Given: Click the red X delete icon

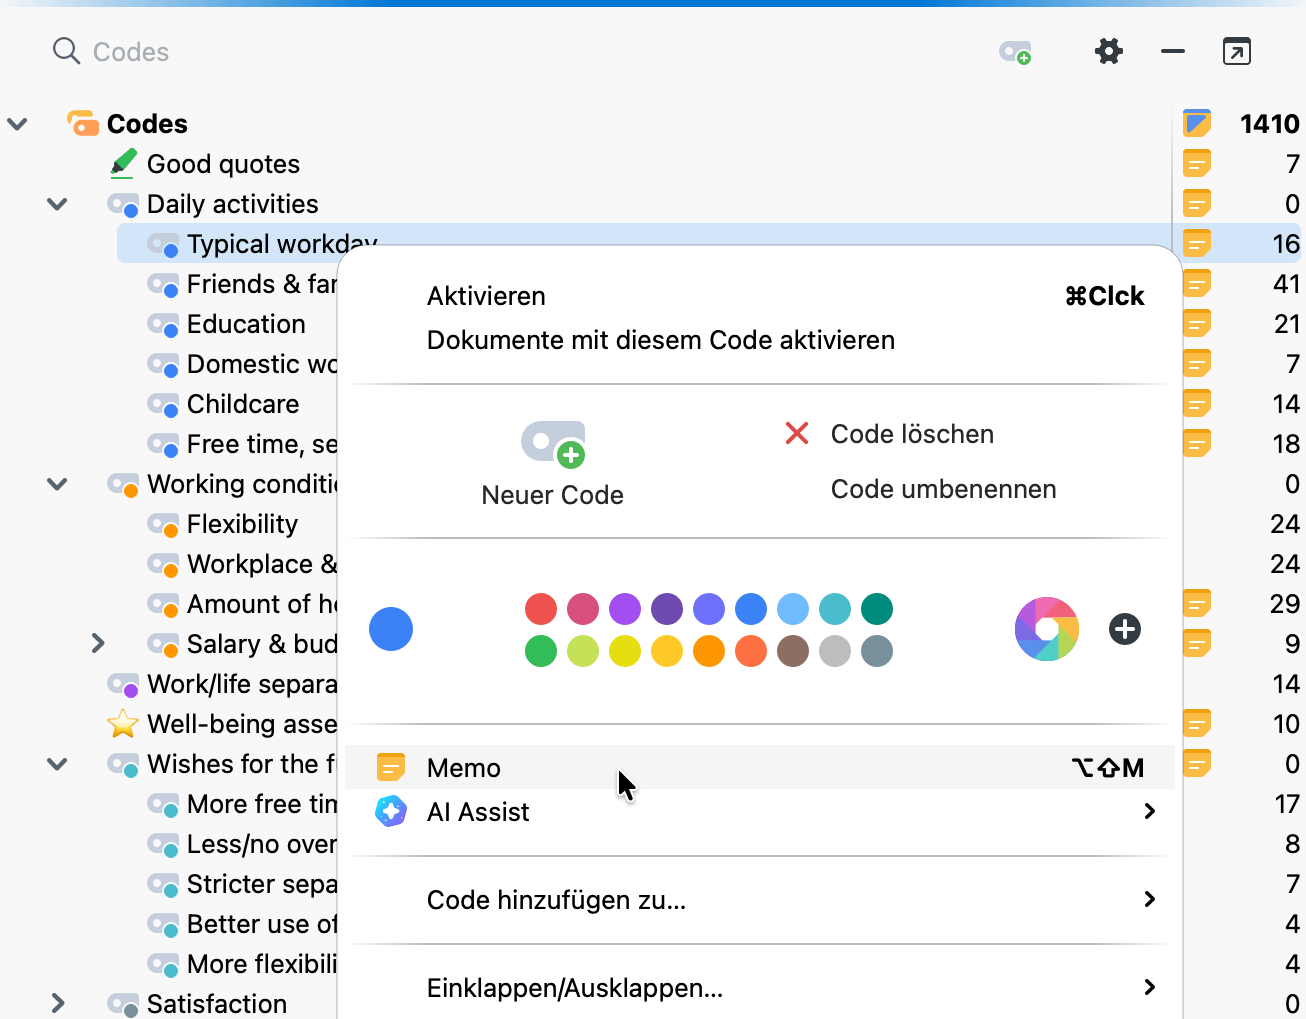Looking at the screenshot, I should [797, 433].
